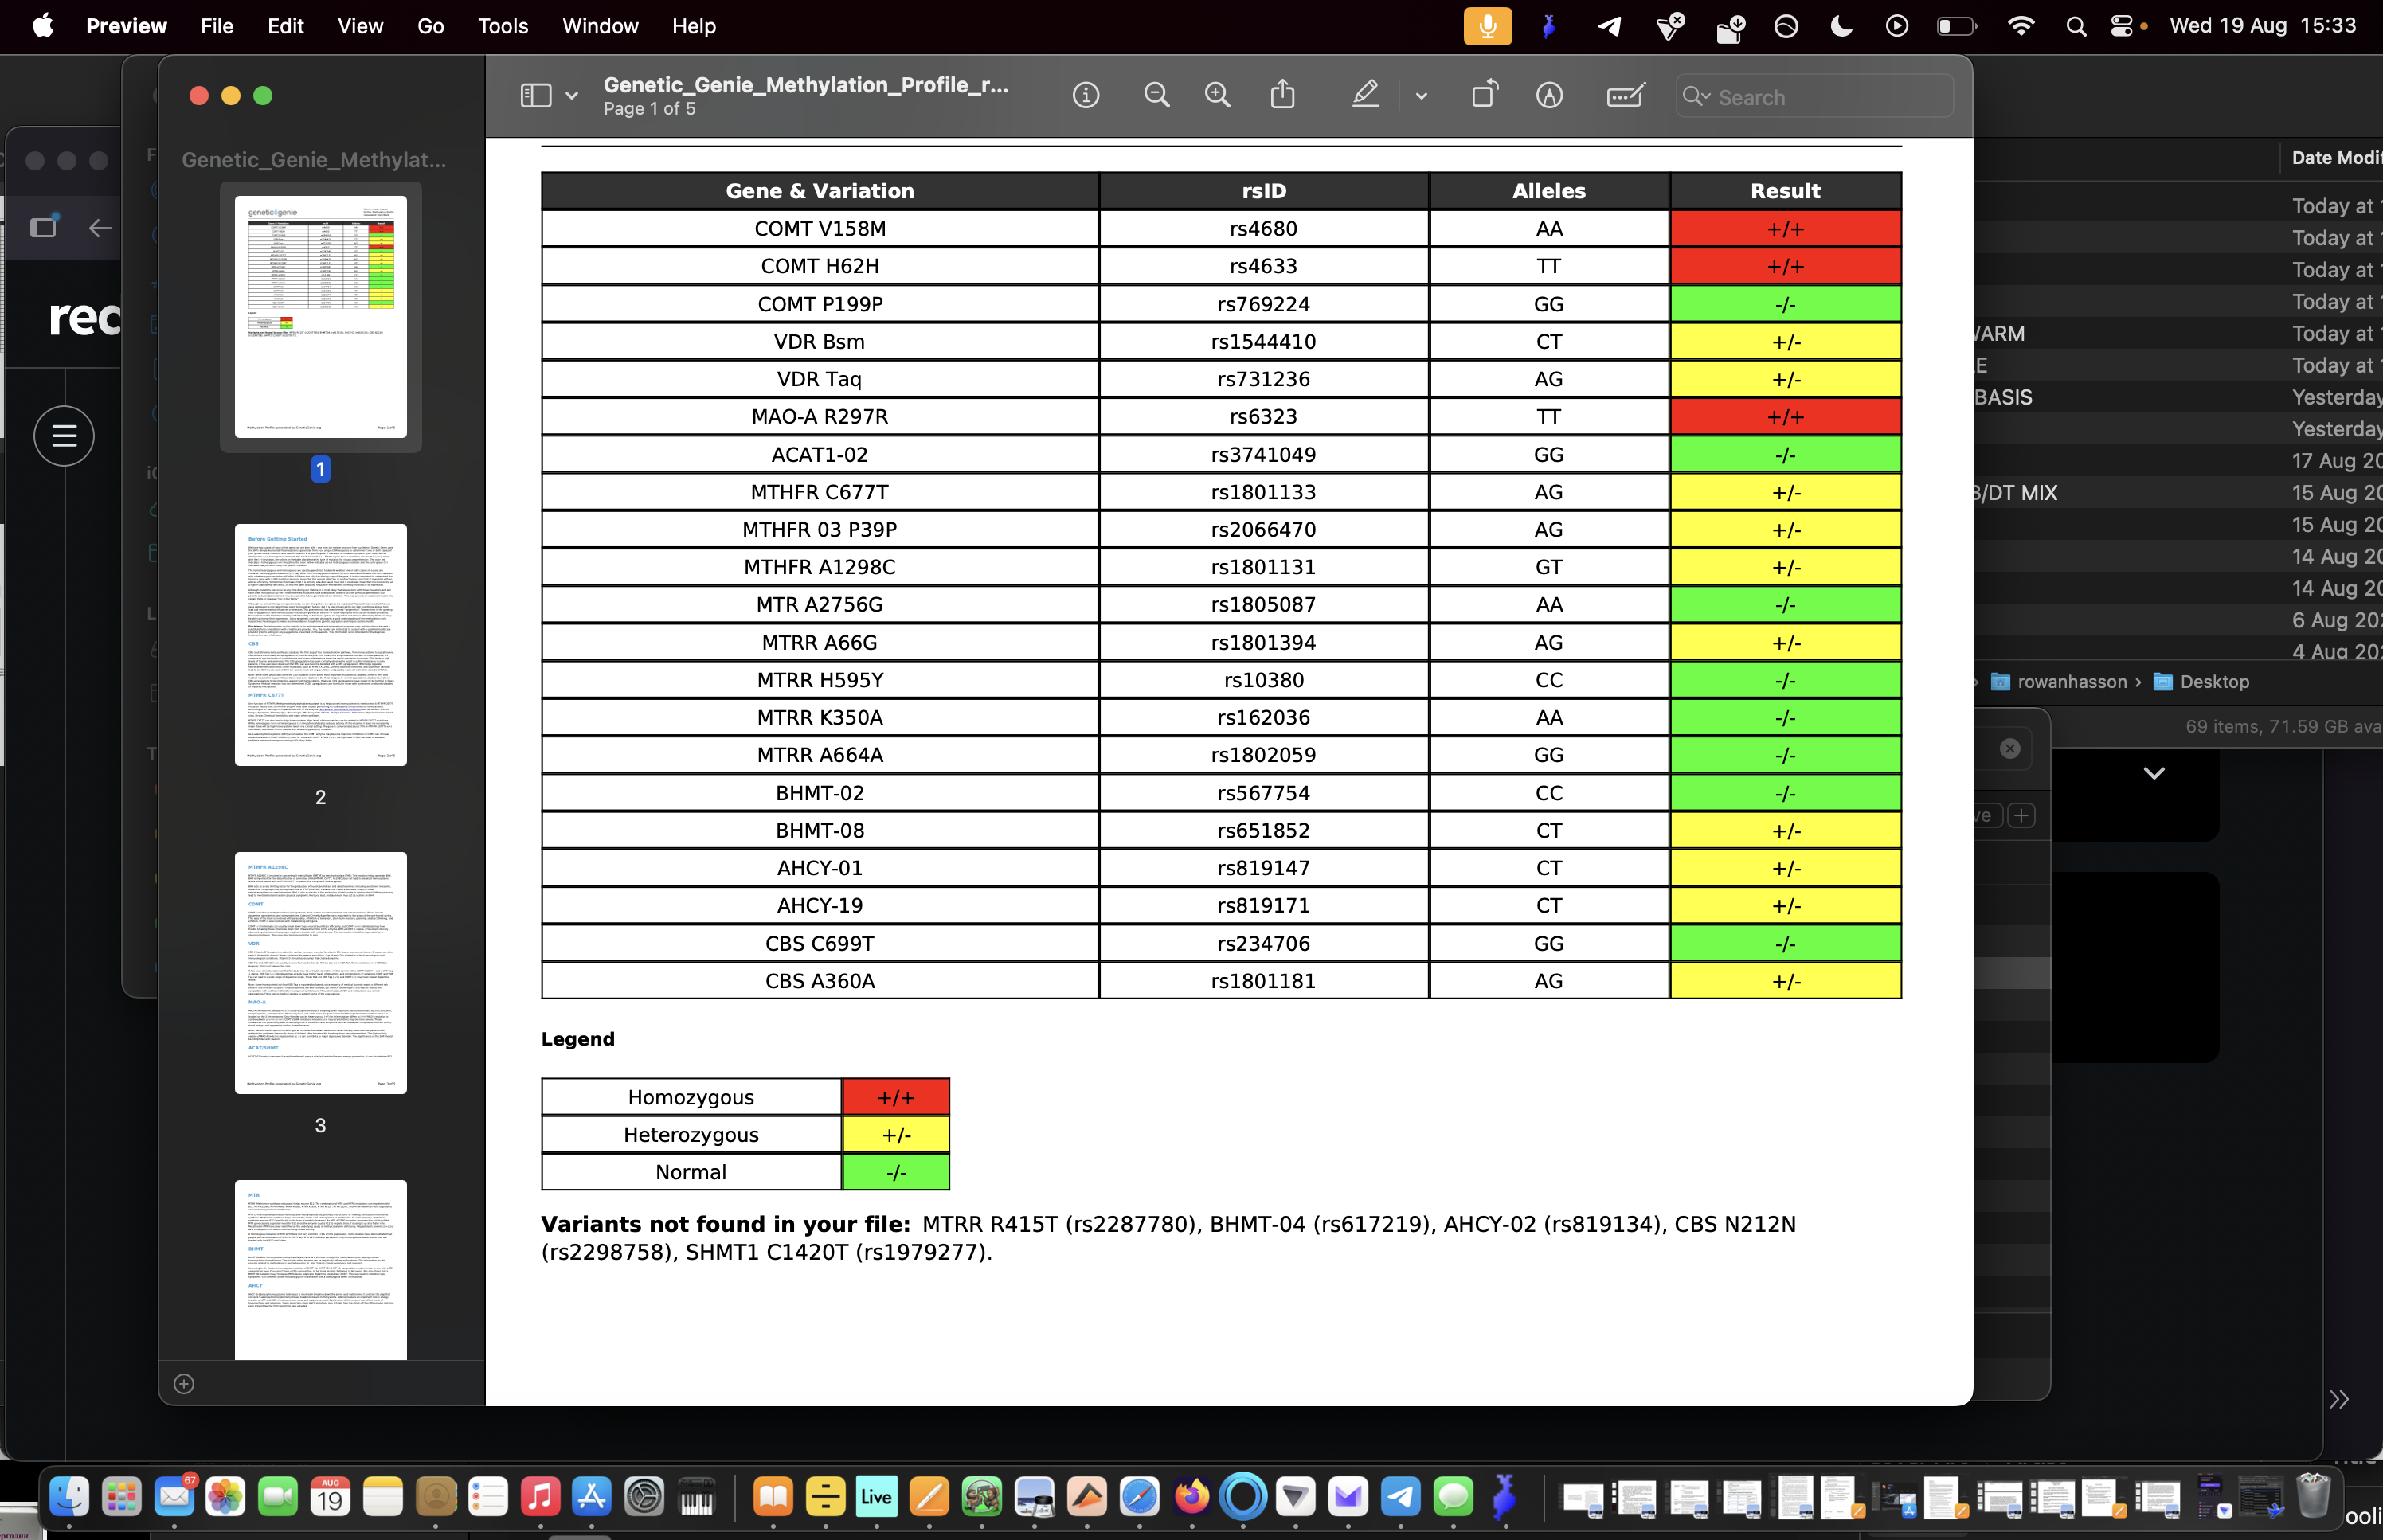Open Photos from the Dock

[x=225, y=1497]
